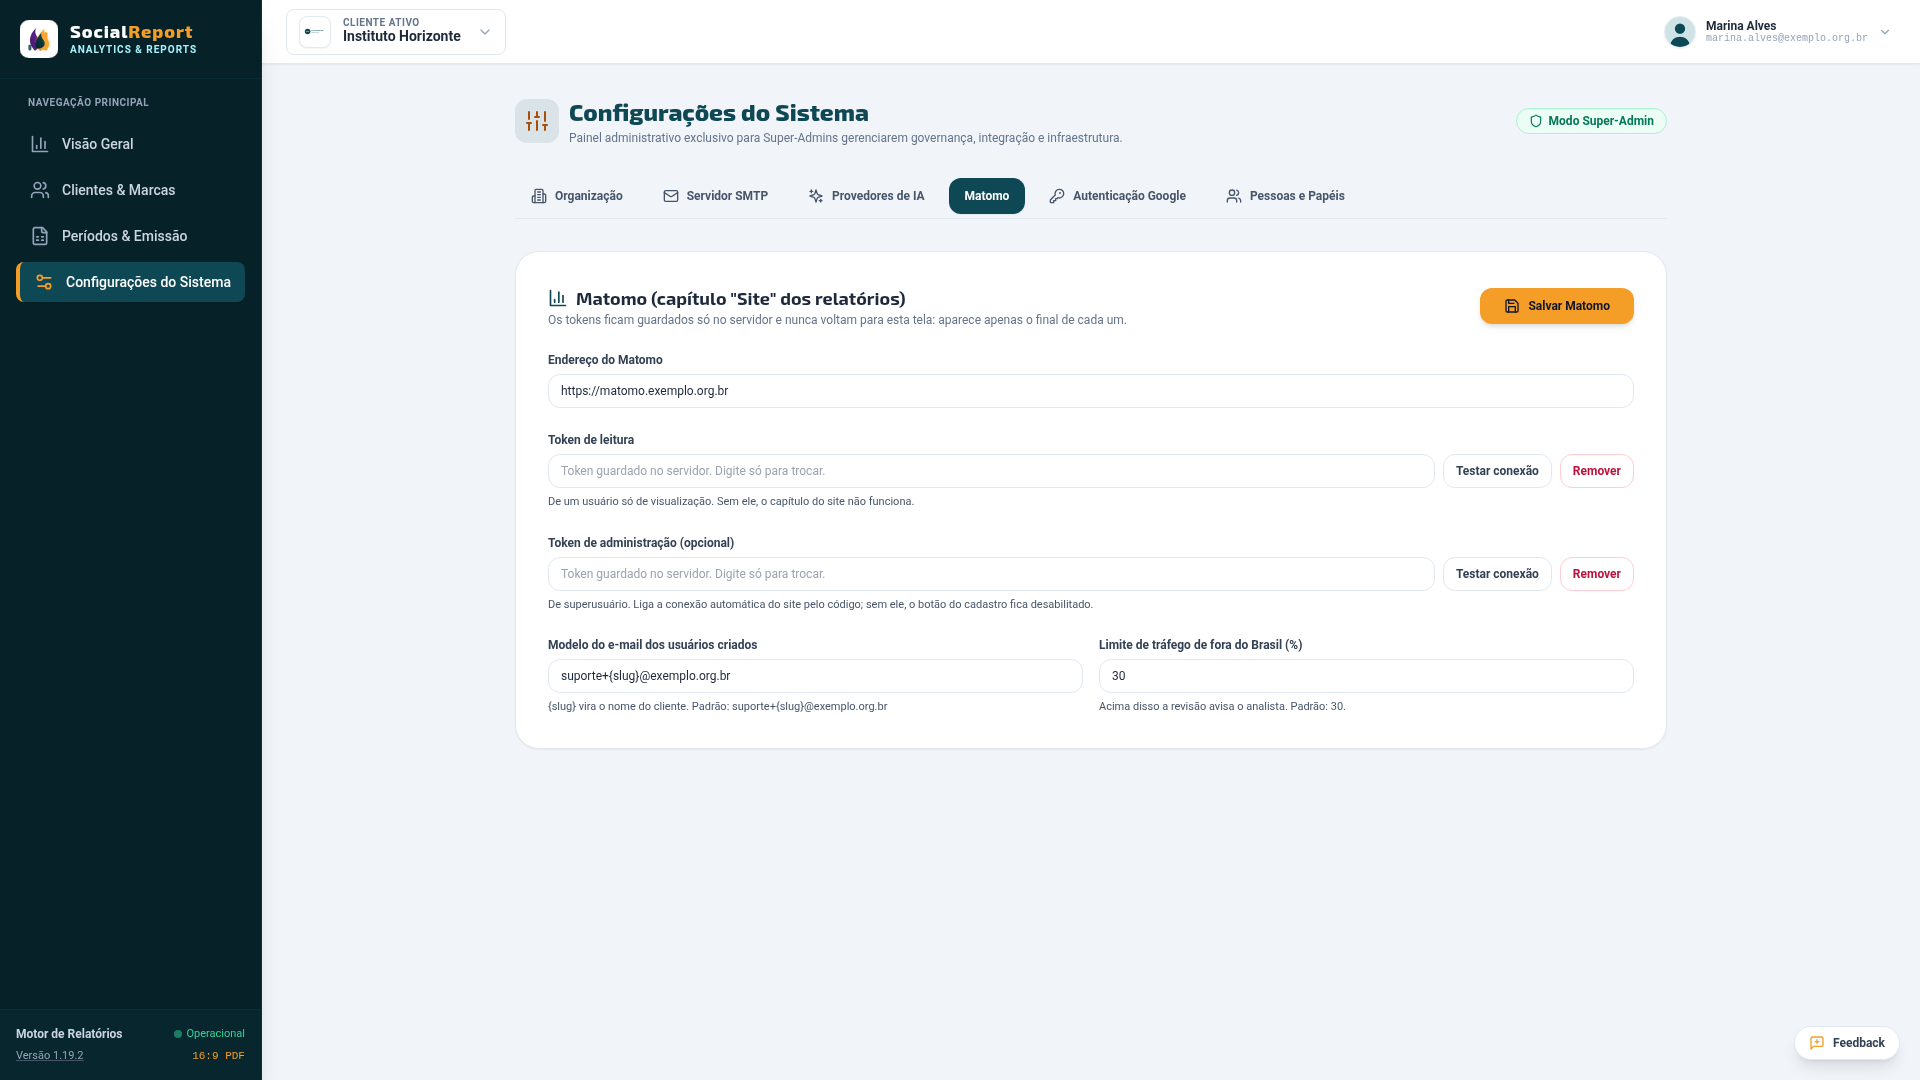
Task: Click the key icon on Autenticação Google tab
Action: [x=1057, y=196]
